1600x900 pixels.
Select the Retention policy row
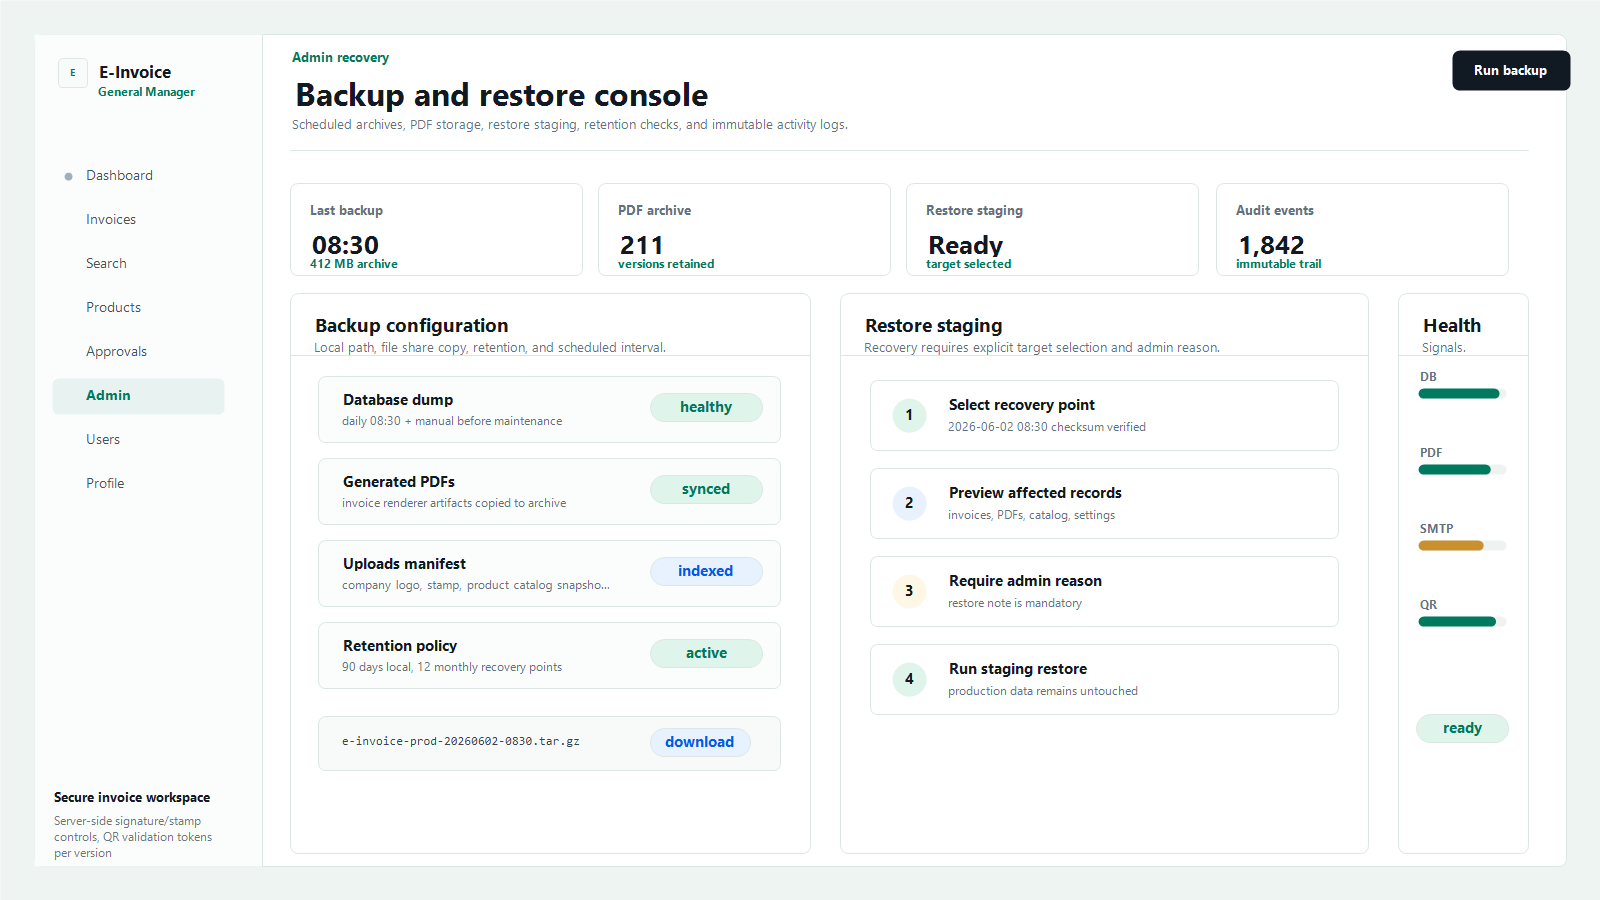[x=549, y=656]
